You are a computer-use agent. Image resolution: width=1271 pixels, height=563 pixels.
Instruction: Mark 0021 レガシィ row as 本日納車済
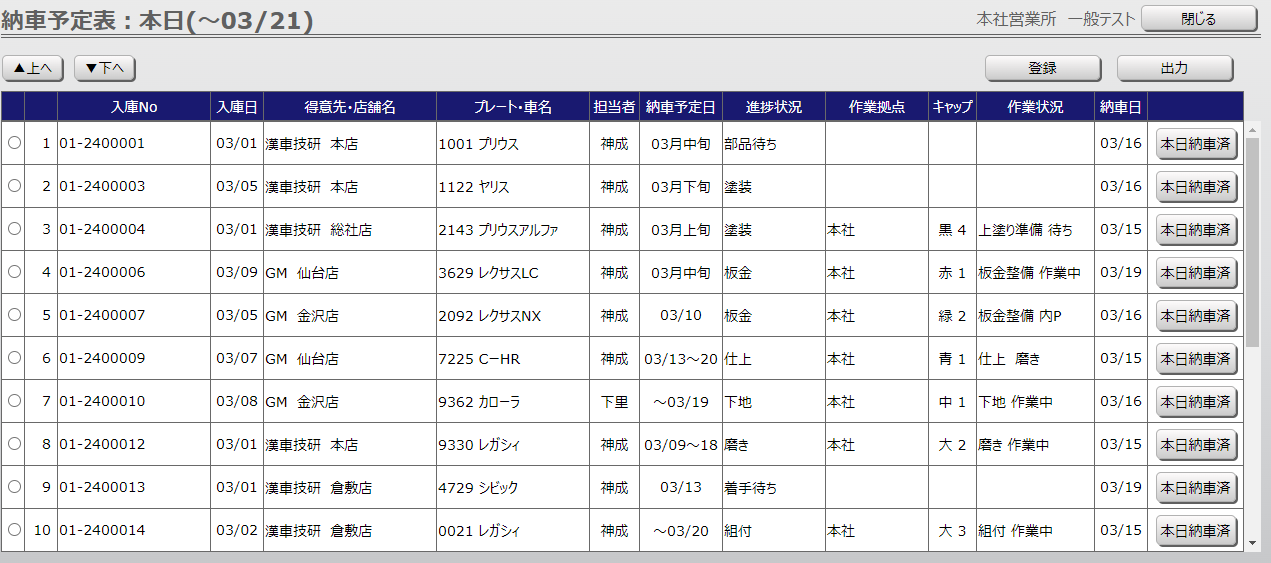tap(1196, 531)
